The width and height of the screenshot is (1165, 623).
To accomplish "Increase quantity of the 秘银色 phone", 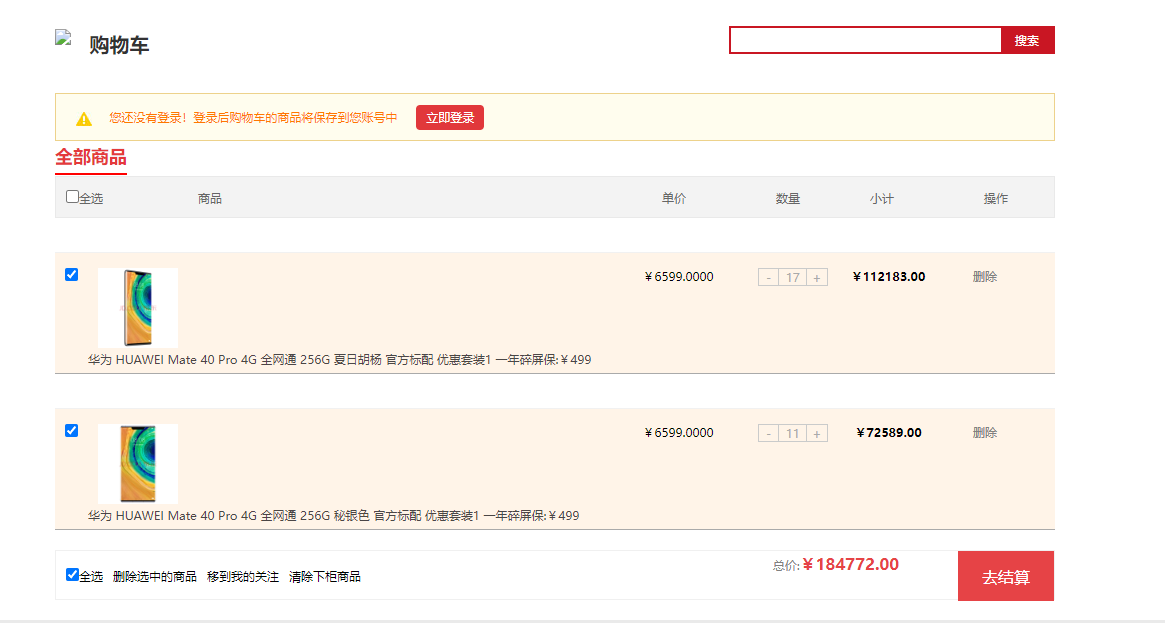I will [817, 434].
